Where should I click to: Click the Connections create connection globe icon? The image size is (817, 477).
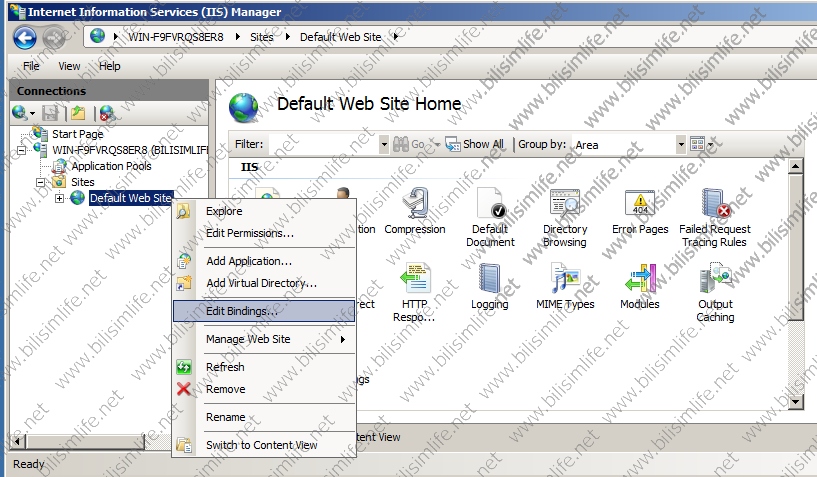(20, 112)
